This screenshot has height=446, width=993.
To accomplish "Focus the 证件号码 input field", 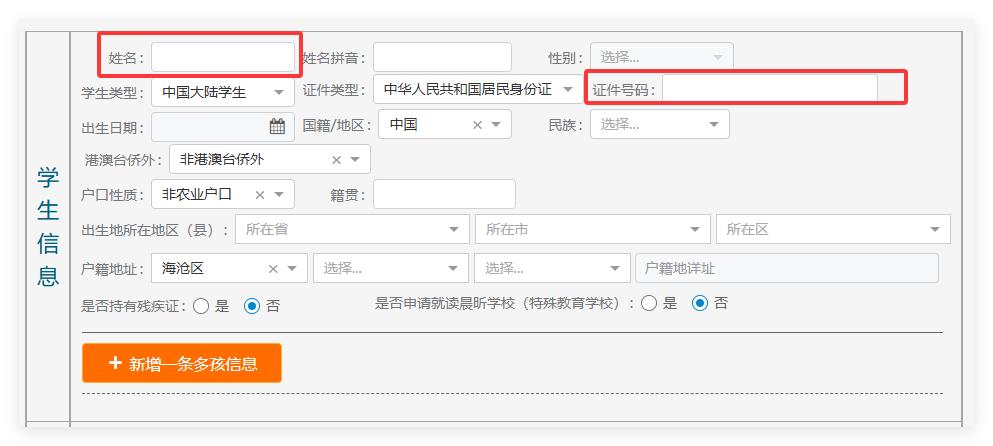I will click(770, 89).
